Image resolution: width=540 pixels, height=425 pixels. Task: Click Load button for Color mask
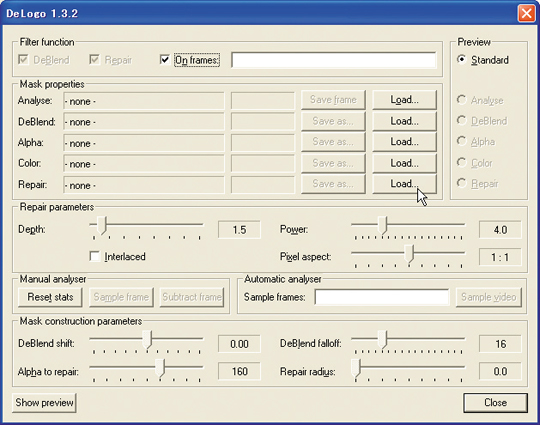[404, 163]
